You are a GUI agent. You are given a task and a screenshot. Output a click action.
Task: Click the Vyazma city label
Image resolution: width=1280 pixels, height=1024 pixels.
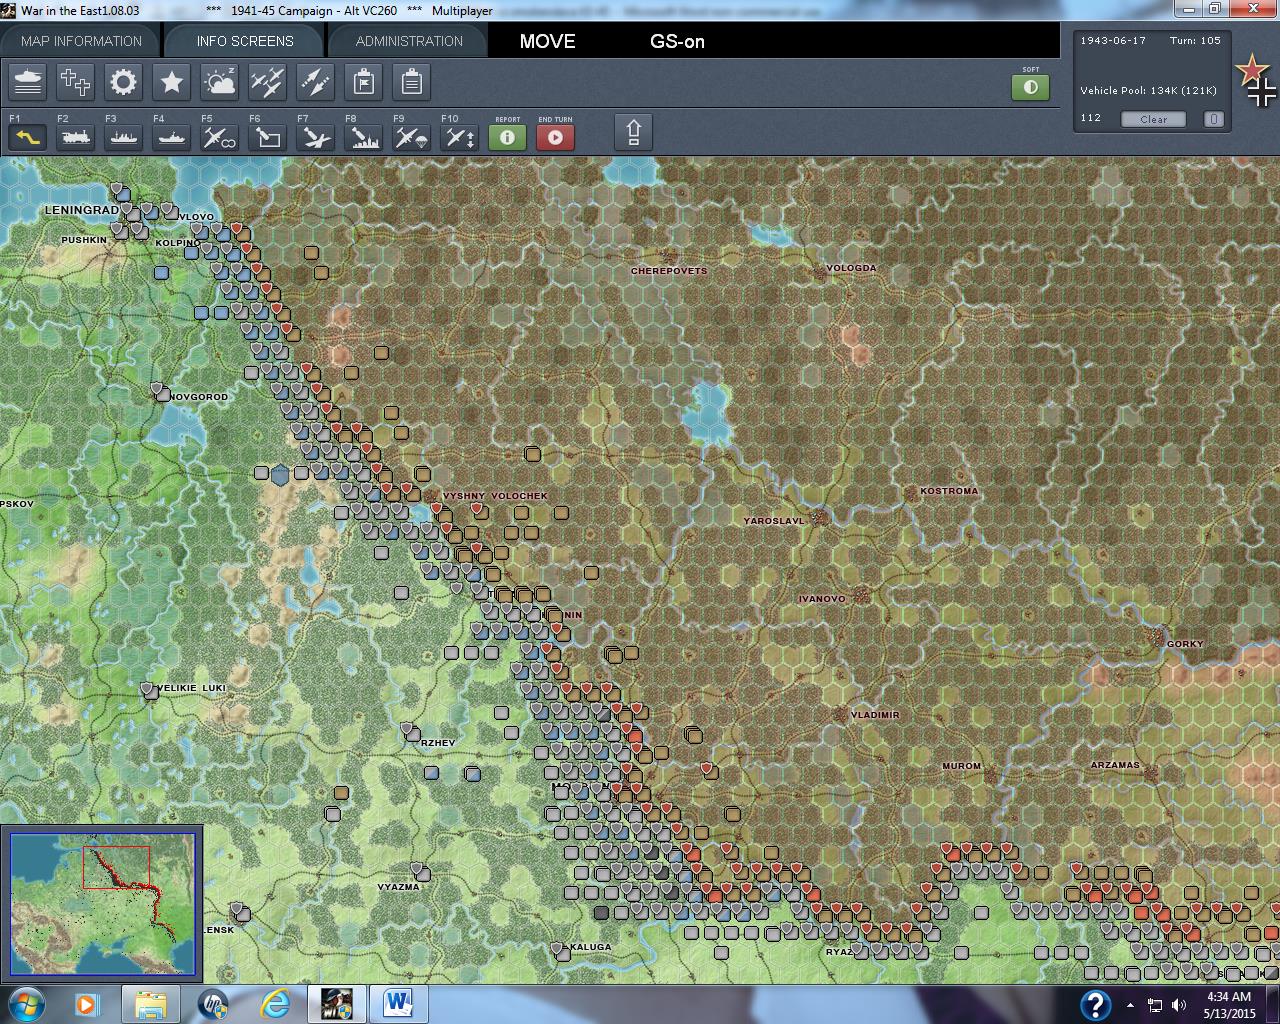coord(399,887)
